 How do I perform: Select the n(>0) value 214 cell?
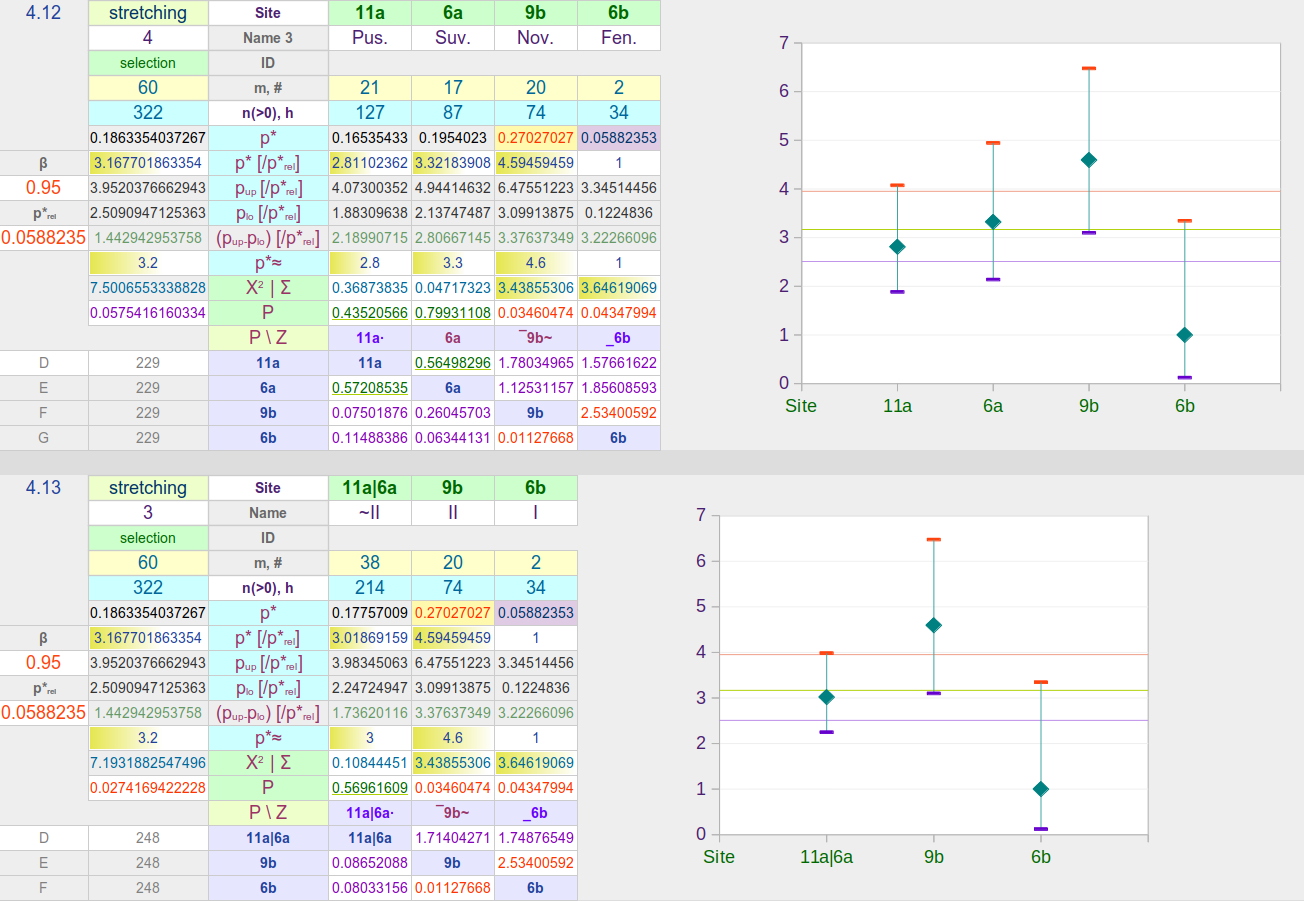(369, 588)
